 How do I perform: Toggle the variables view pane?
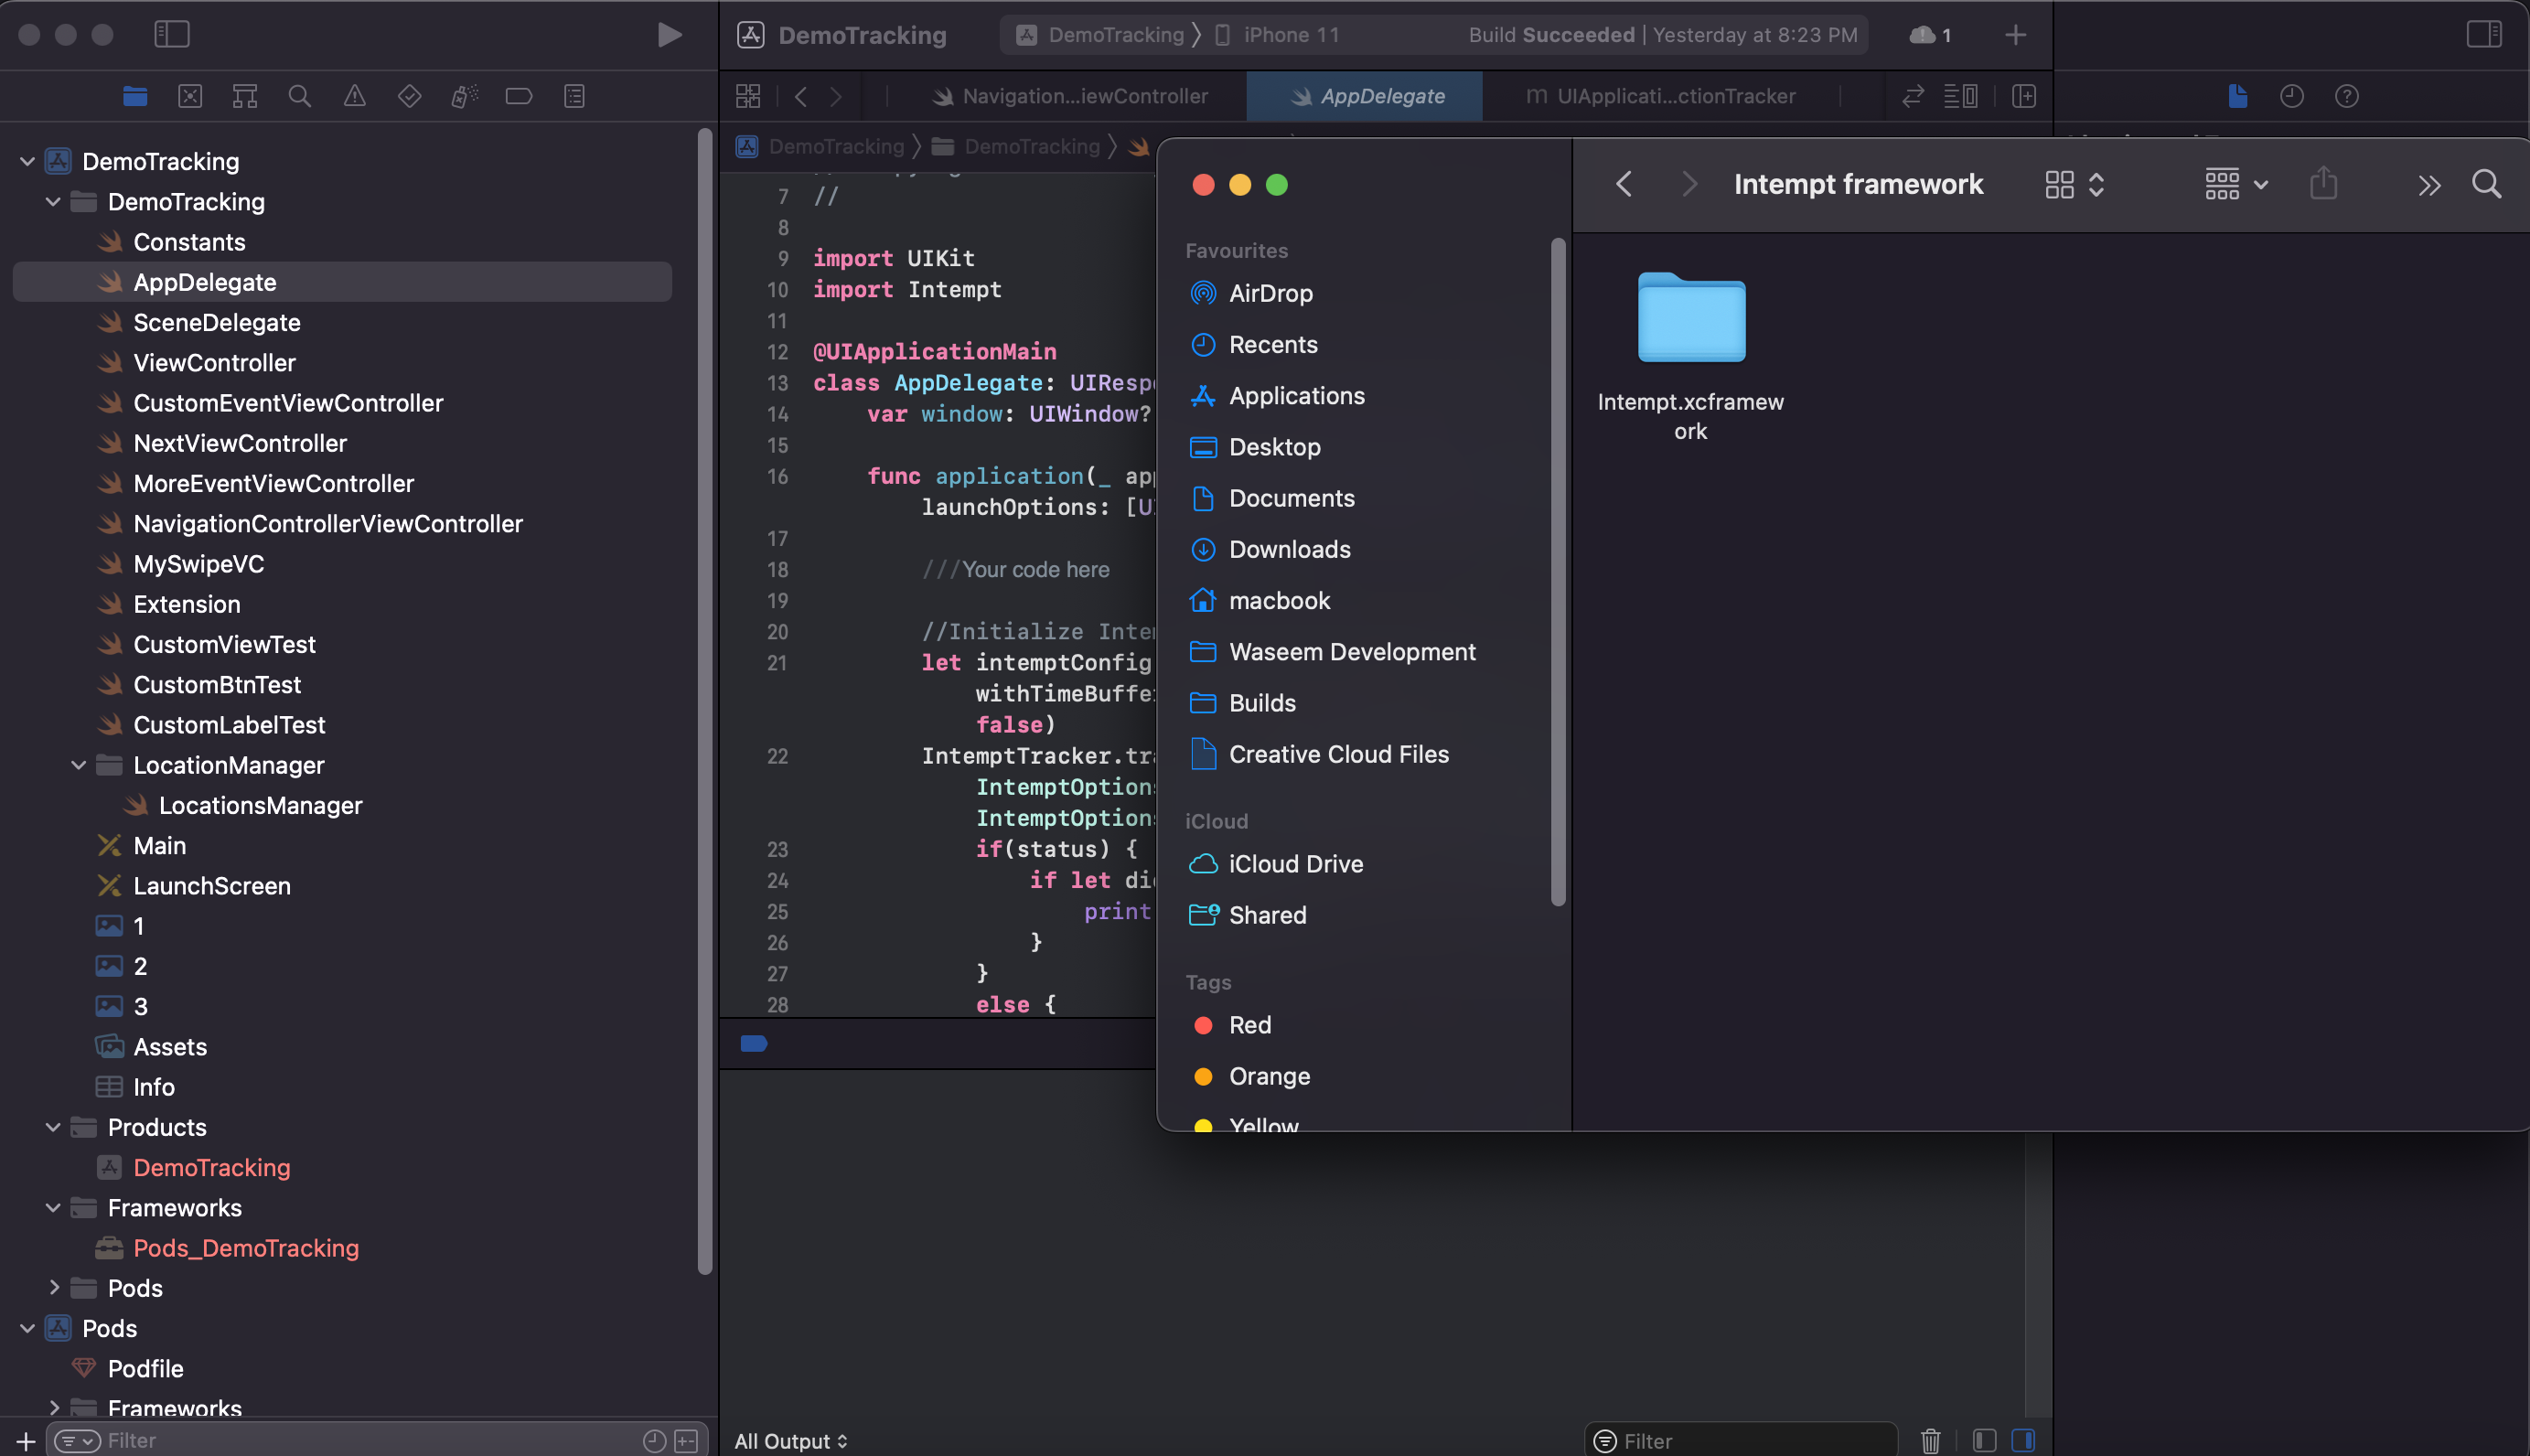(1985, 1440)
